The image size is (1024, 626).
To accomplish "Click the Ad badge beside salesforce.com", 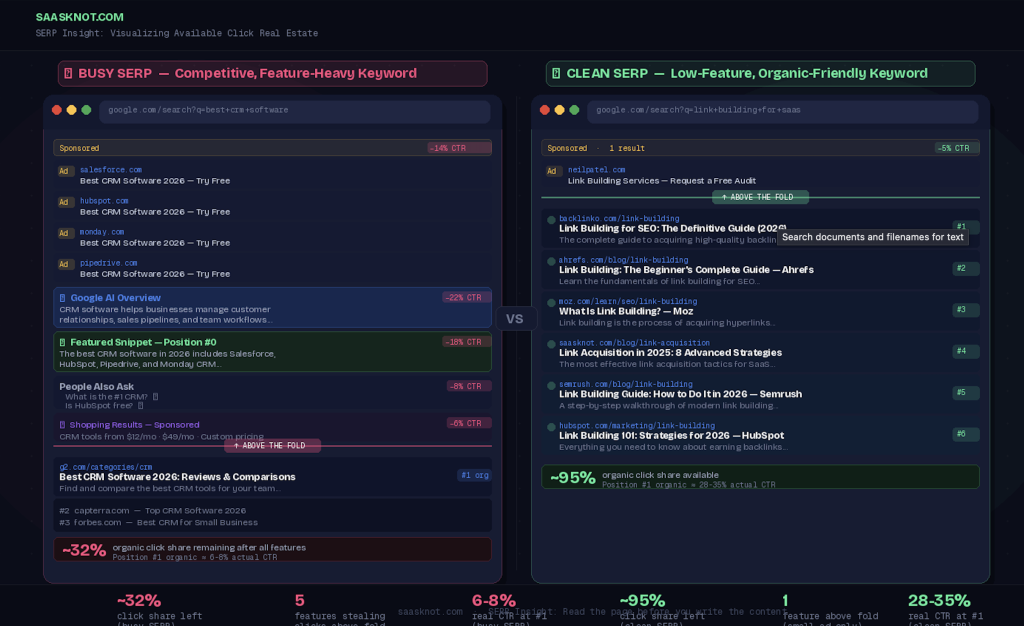I will click(x=66, y=171).
